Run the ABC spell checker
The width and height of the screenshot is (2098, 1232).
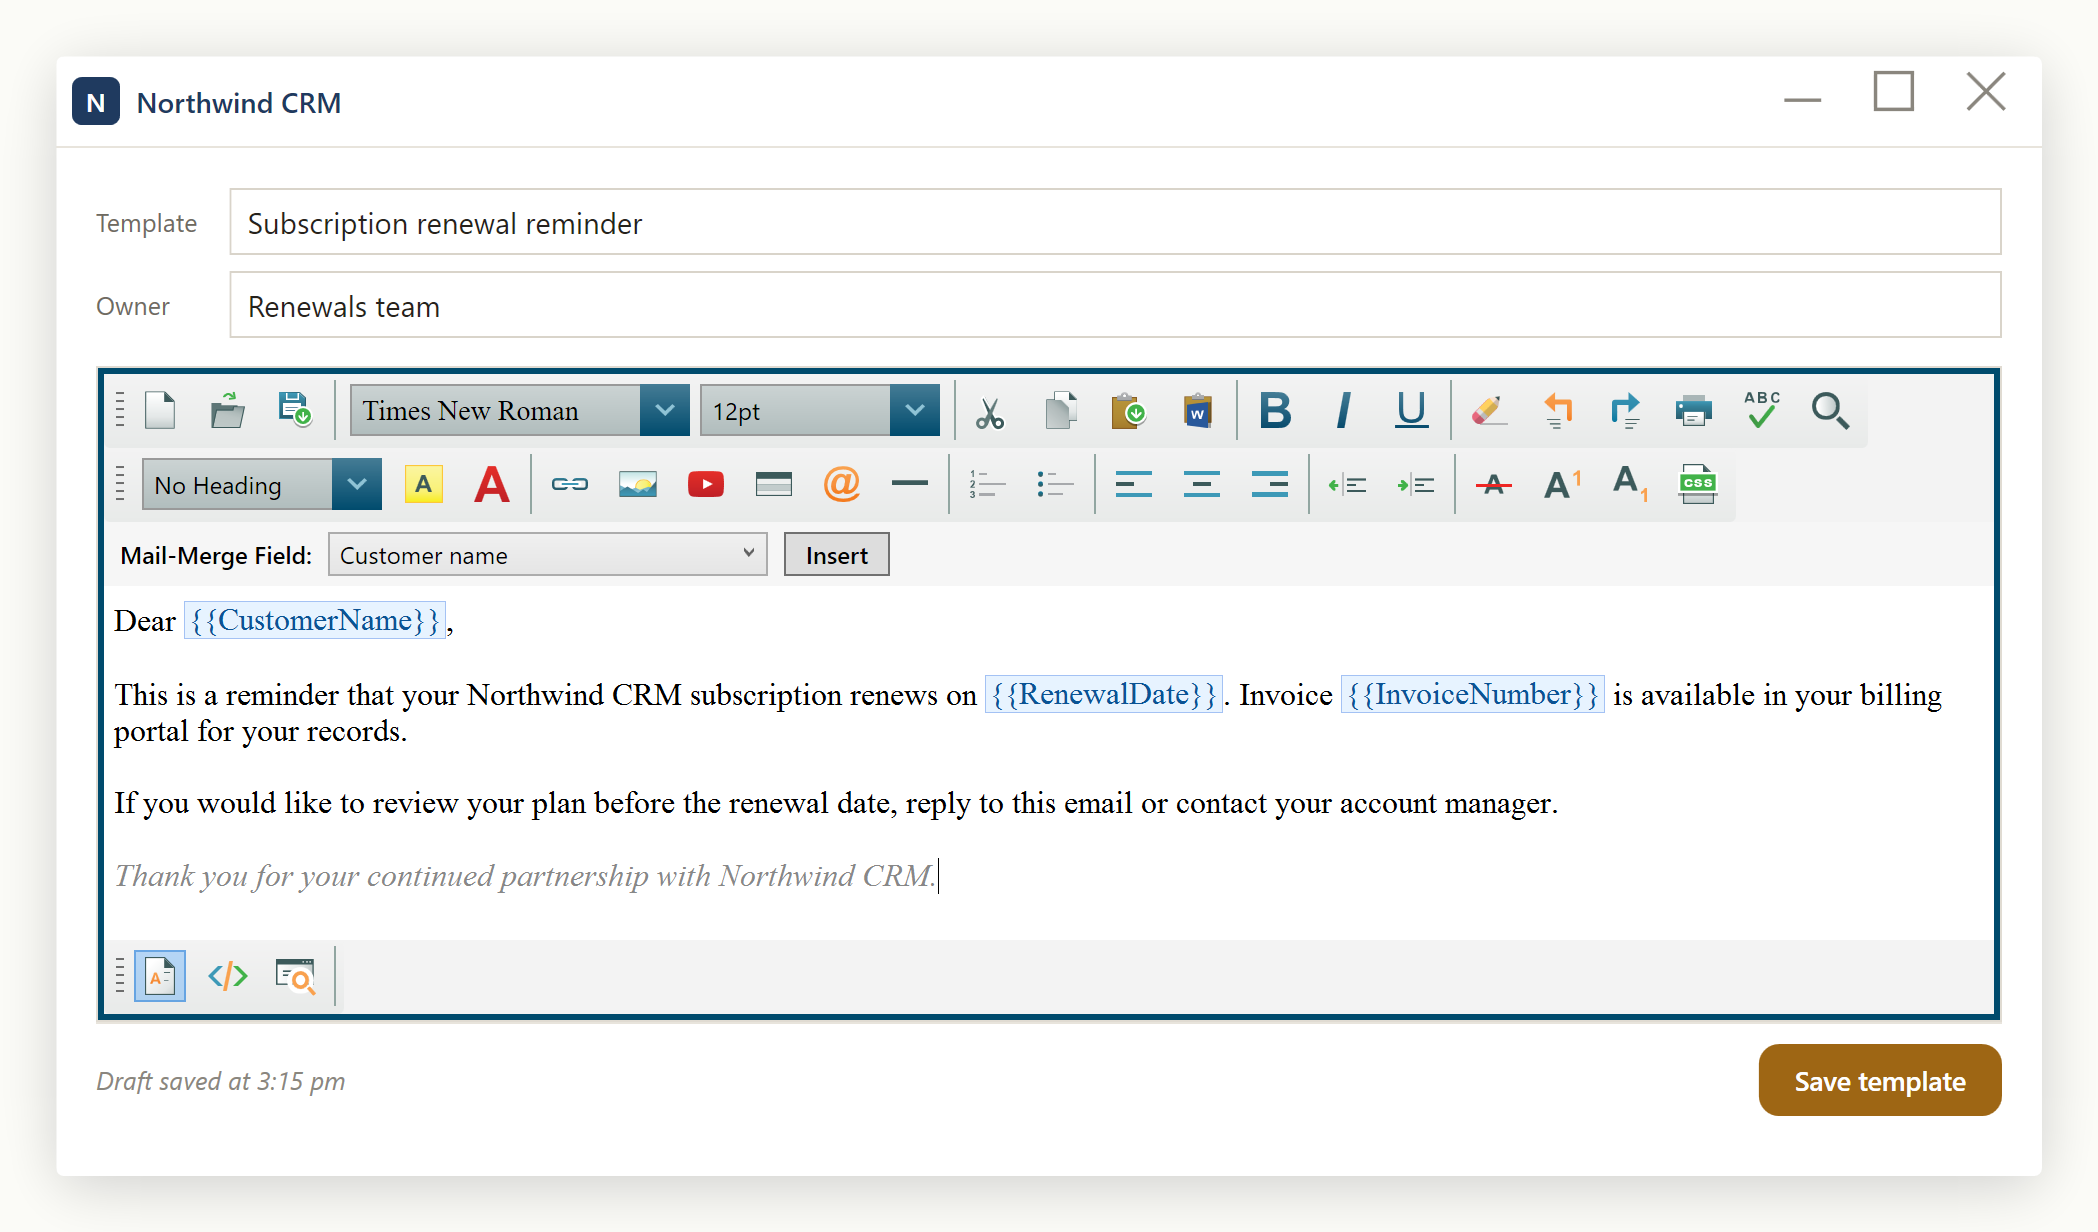click(x=1762, y=411)
